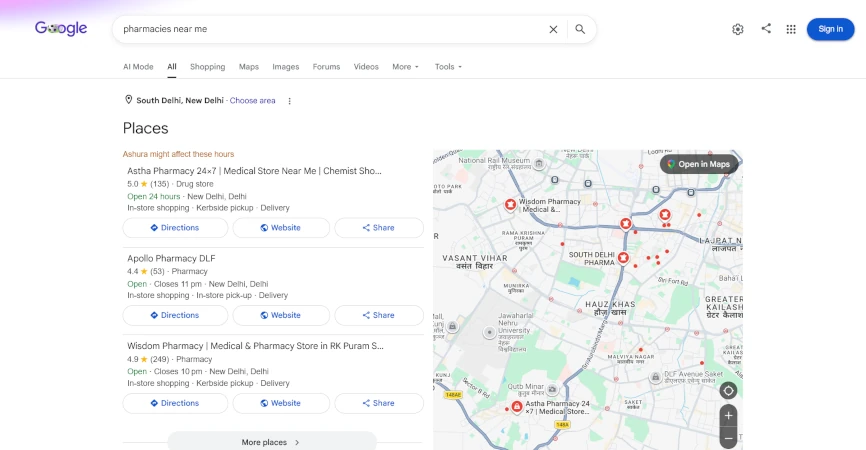Click the Places heading
Screen dimensions: 866x450
[145, 128]
